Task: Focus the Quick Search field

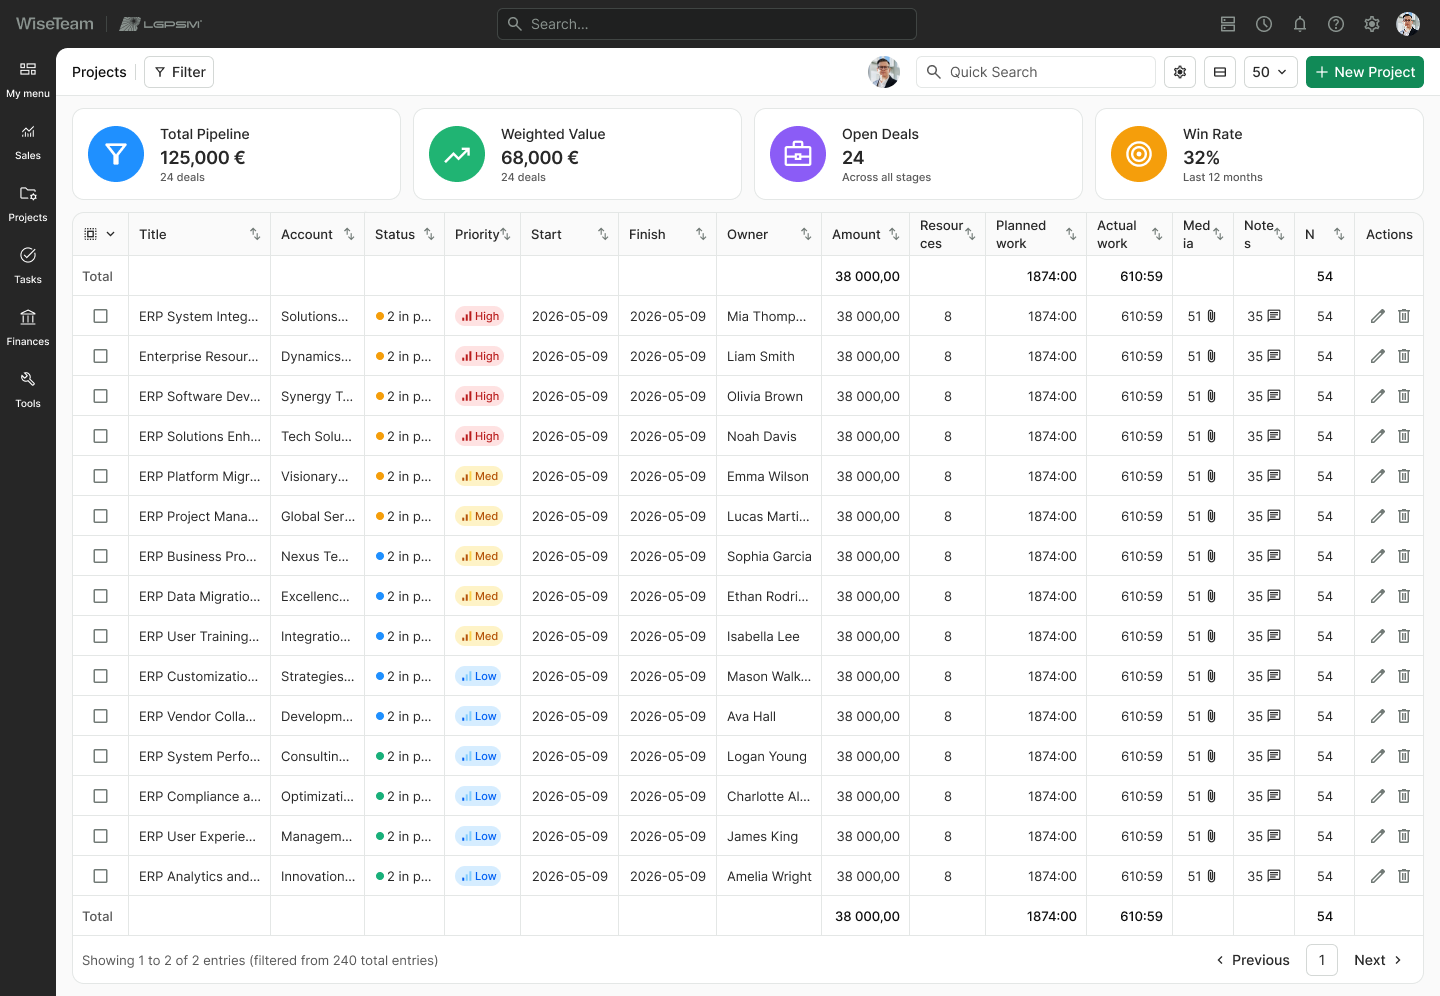Action: 1036,72
